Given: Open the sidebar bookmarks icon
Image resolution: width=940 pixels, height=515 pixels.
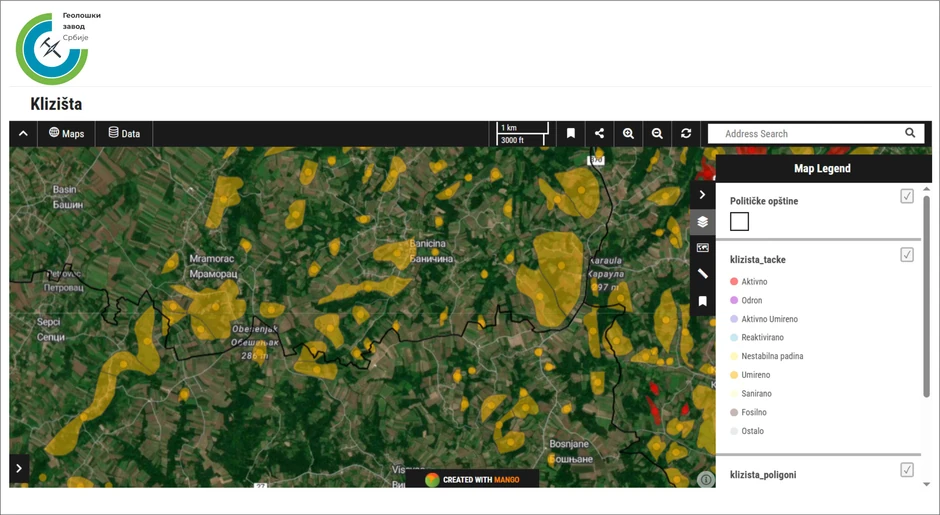Looking at the screenshot, I should click(x=703, y=301).
